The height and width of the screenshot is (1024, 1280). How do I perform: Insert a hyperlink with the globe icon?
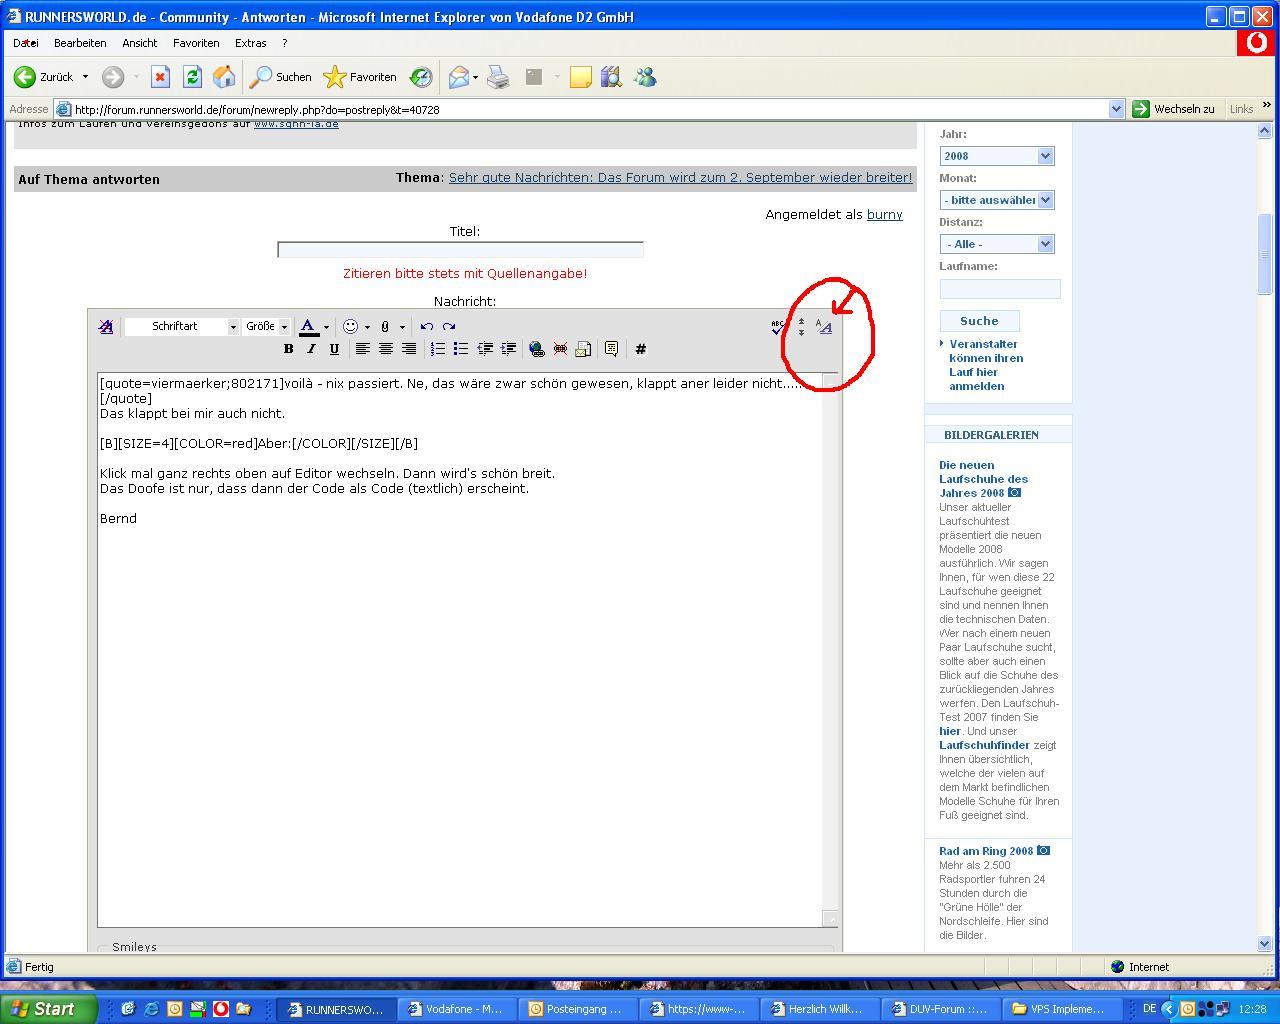pyautogui.click(x=537, y=349)
